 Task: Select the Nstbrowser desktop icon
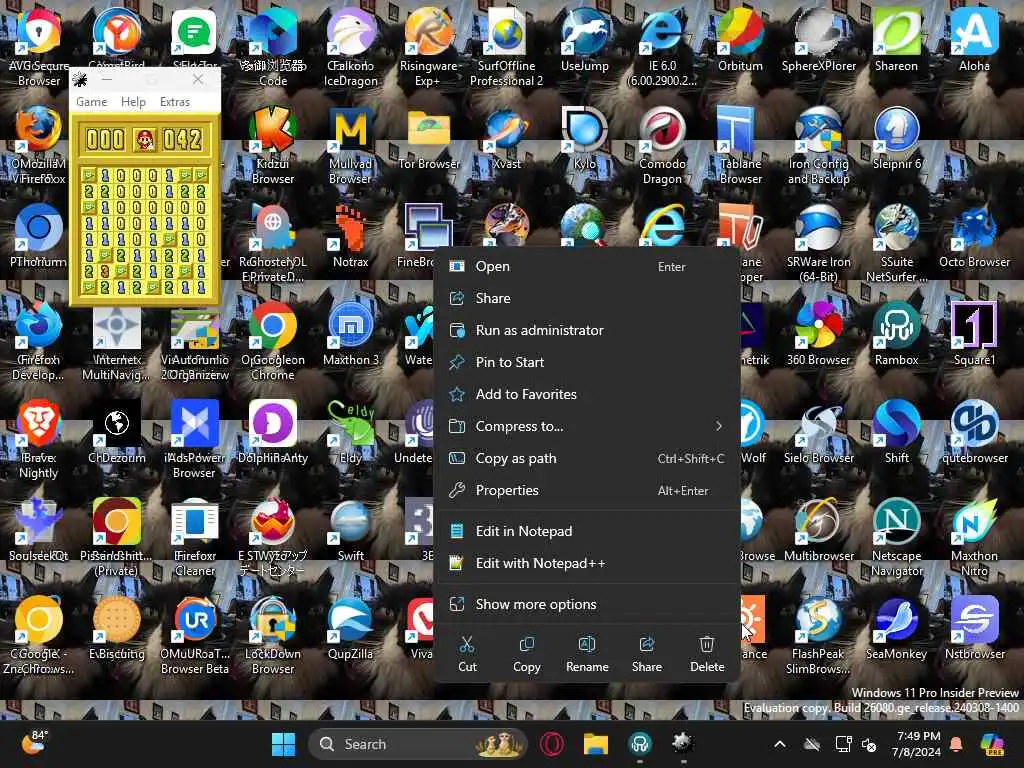974,618
